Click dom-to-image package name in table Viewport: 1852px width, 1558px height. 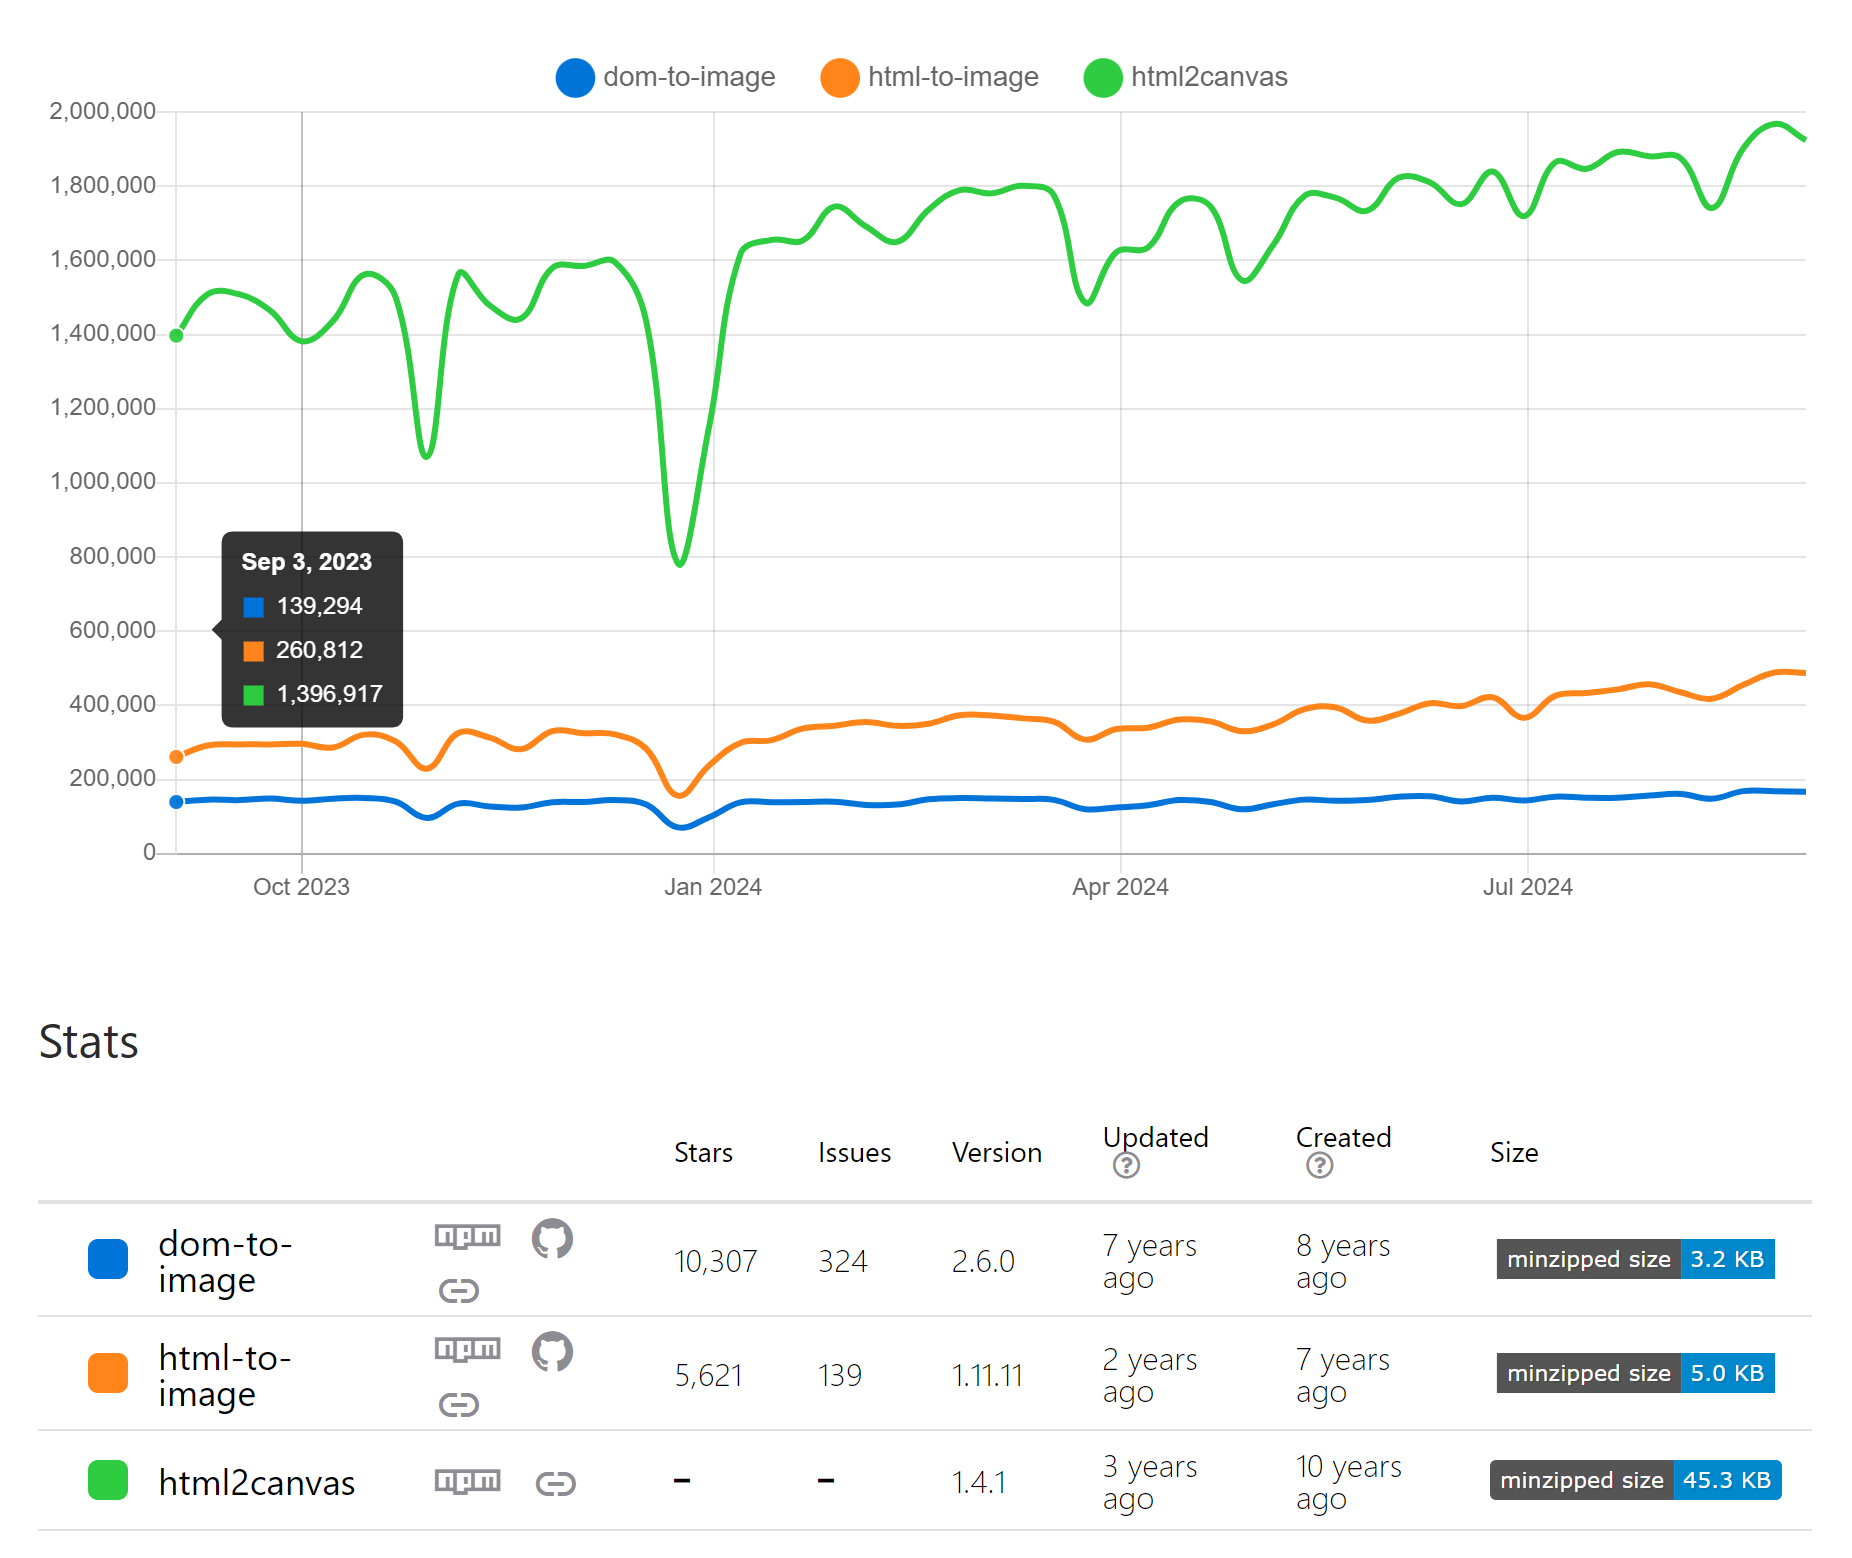[225, 1262]
